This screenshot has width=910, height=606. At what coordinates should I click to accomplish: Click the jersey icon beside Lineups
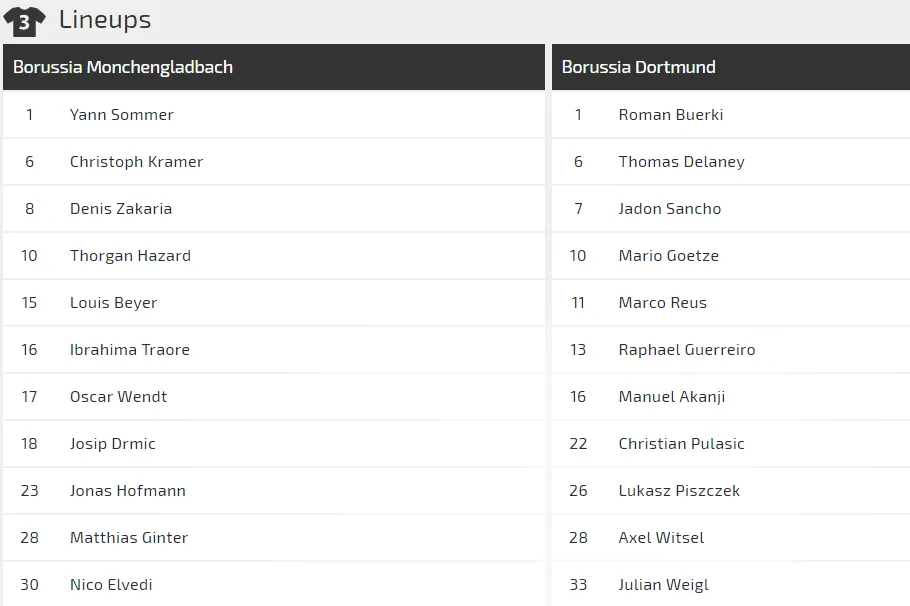24,20
